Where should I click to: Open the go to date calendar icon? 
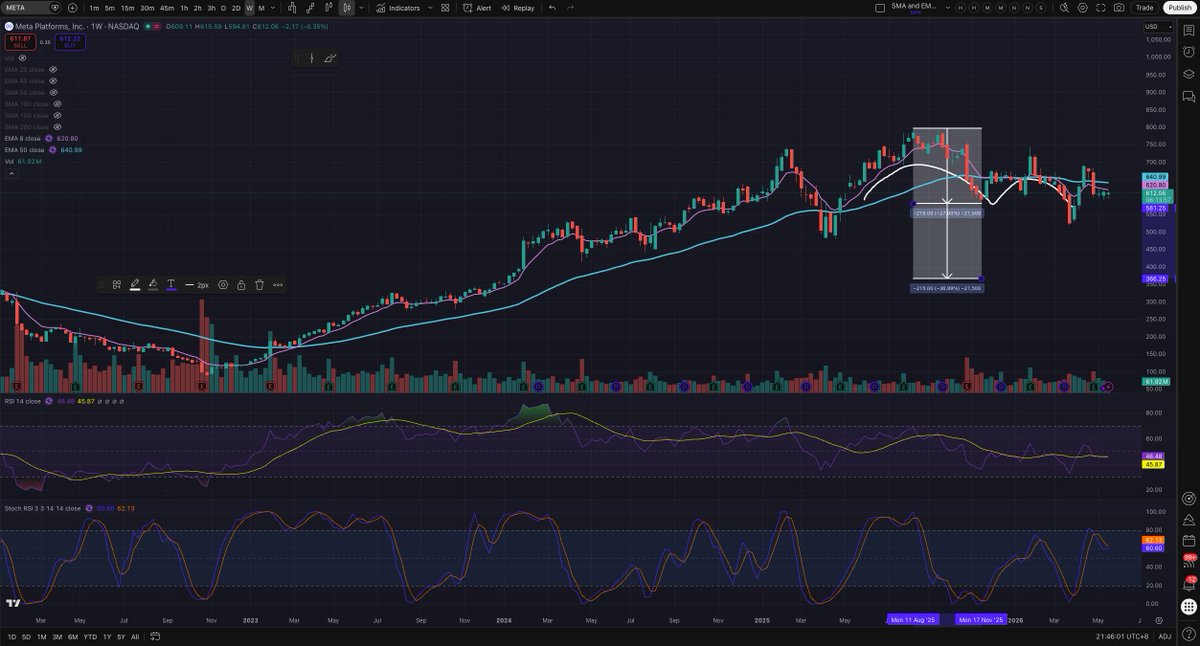tap(155, 636)
